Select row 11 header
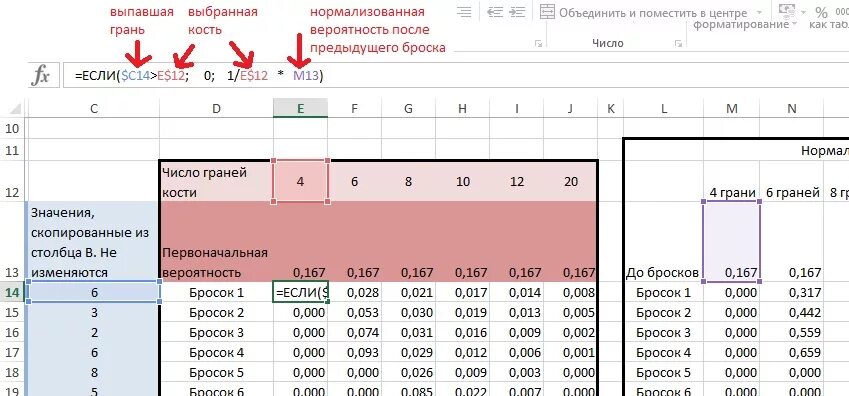Image resolution: width=849 pixels, height=396 pixels. [x=13, y=149]
